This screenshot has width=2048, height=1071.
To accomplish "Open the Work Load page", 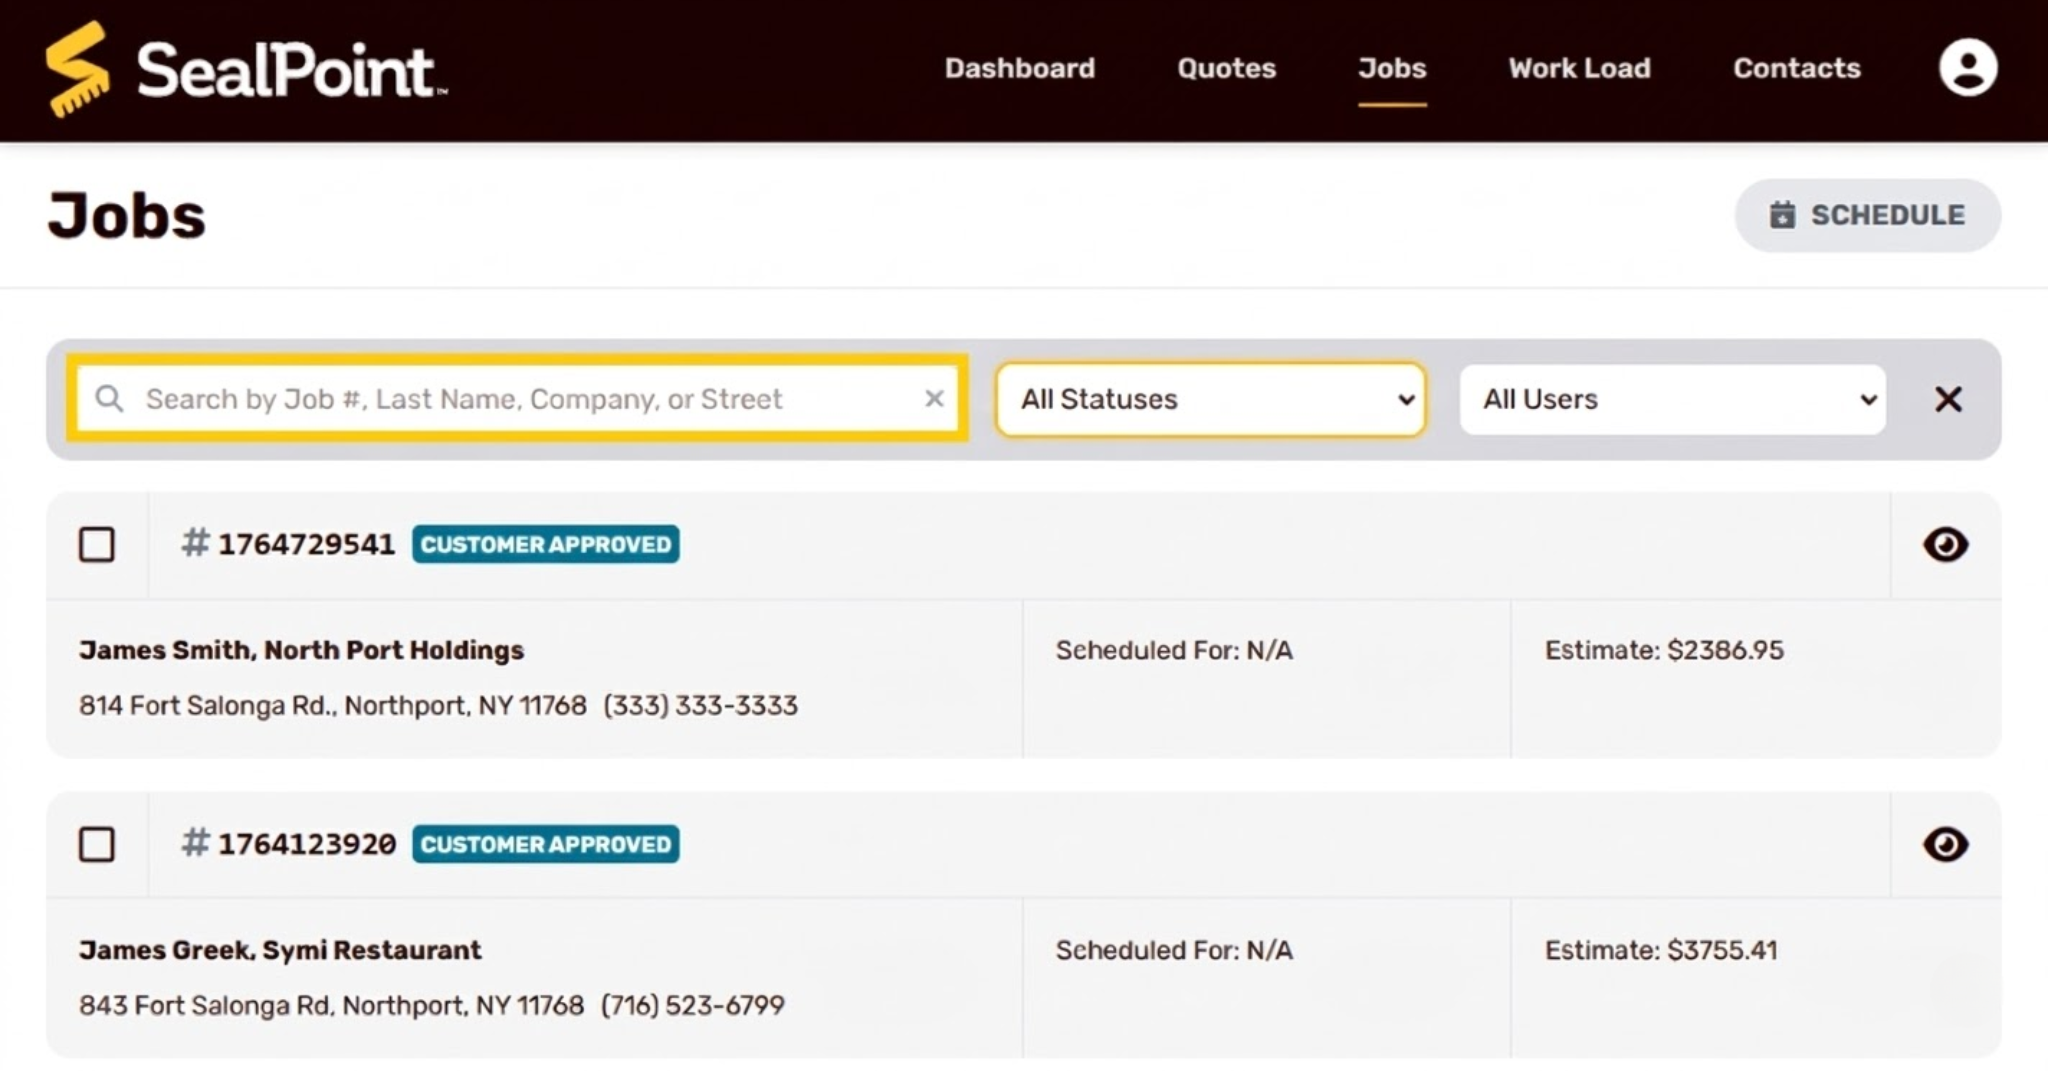I will [1579, 68].
